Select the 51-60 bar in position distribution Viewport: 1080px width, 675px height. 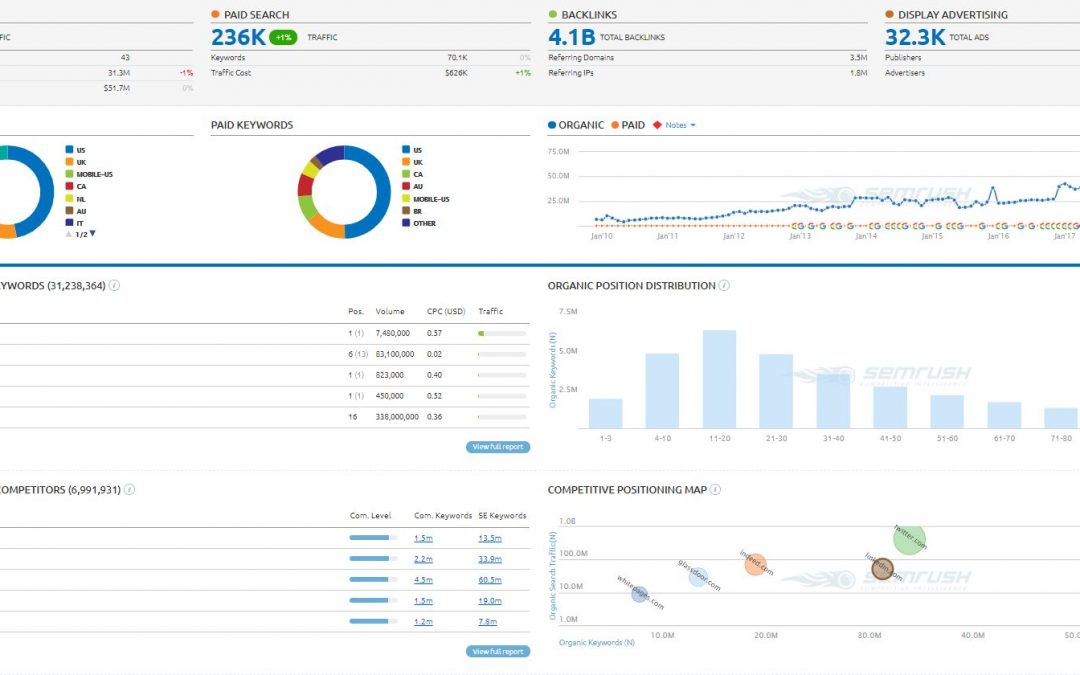click(947, 411)
